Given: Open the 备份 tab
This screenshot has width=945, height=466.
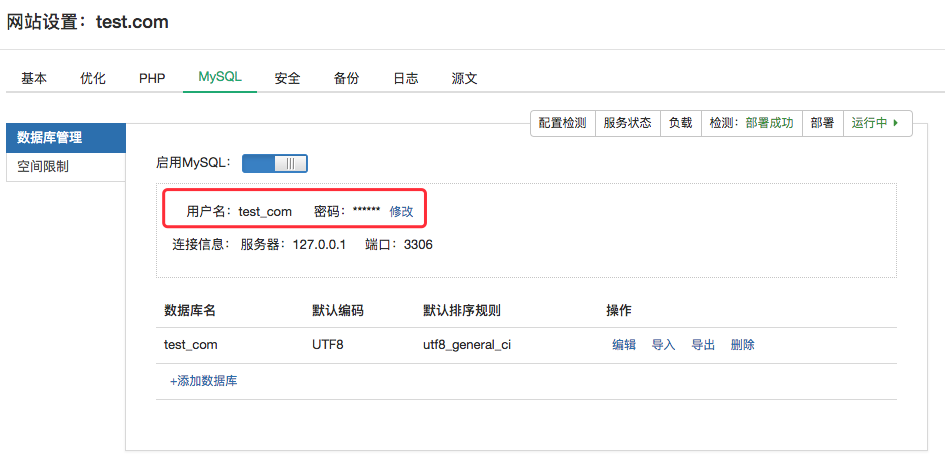Looking at the screenshot, I should pos(346,78).
